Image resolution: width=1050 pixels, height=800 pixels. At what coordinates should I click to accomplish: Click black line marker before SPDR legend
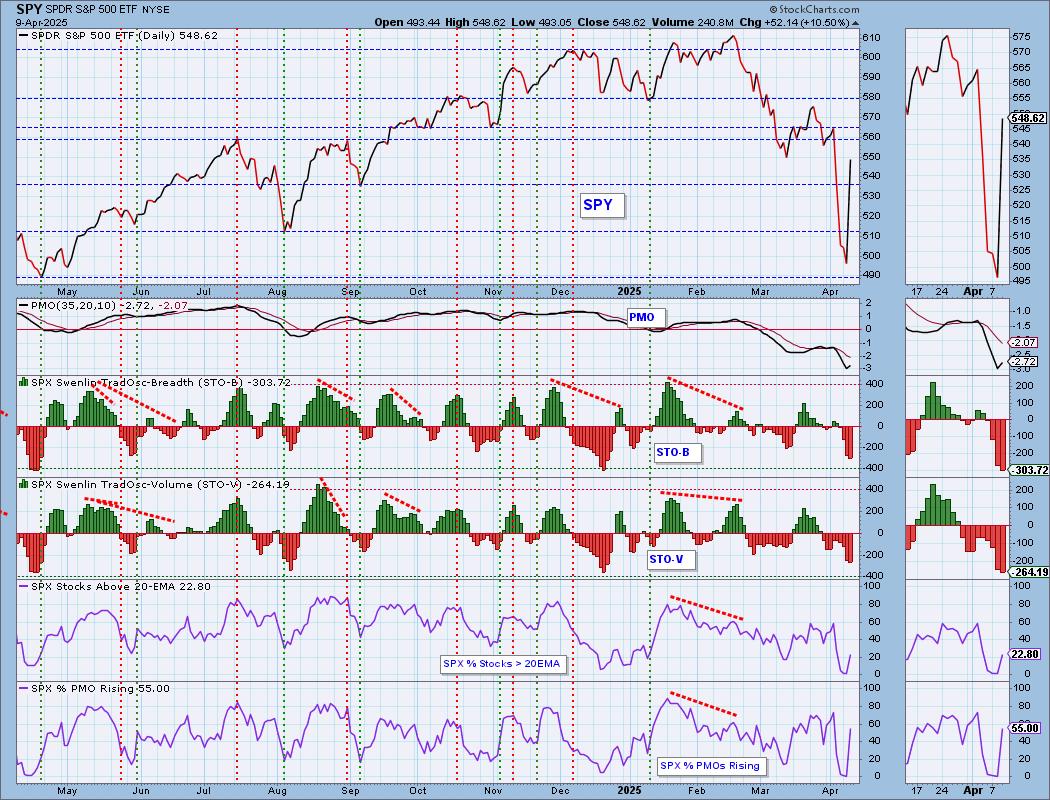coord(24,35)
